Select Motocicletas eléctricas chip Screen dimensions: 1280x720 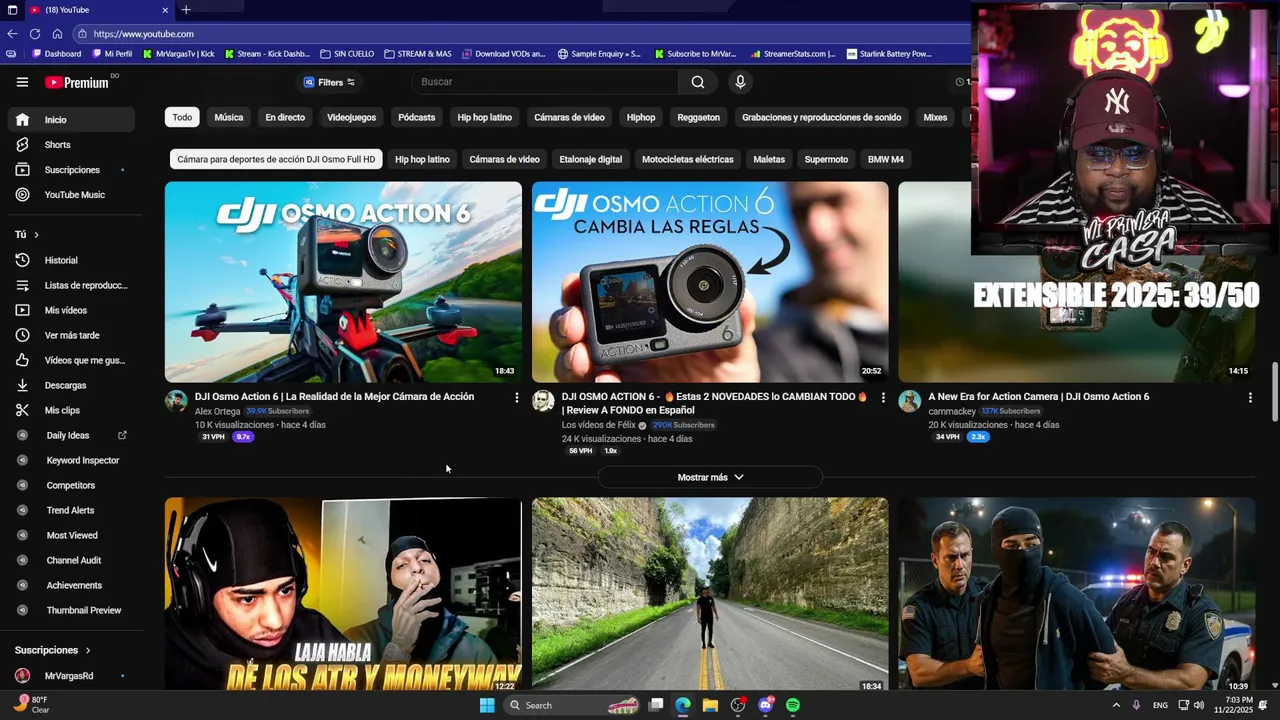click(687, 159)
